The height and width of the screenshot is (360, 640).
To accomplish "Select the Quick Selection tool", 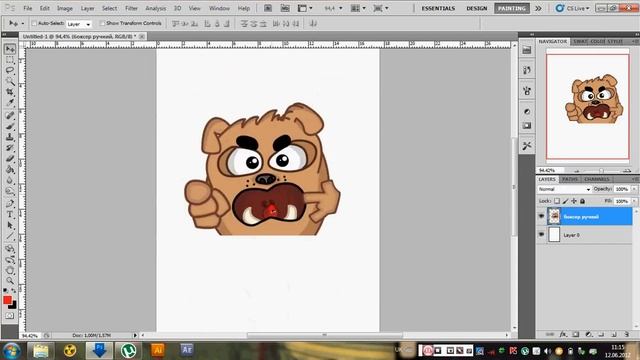I will click(x=10, y=81).
